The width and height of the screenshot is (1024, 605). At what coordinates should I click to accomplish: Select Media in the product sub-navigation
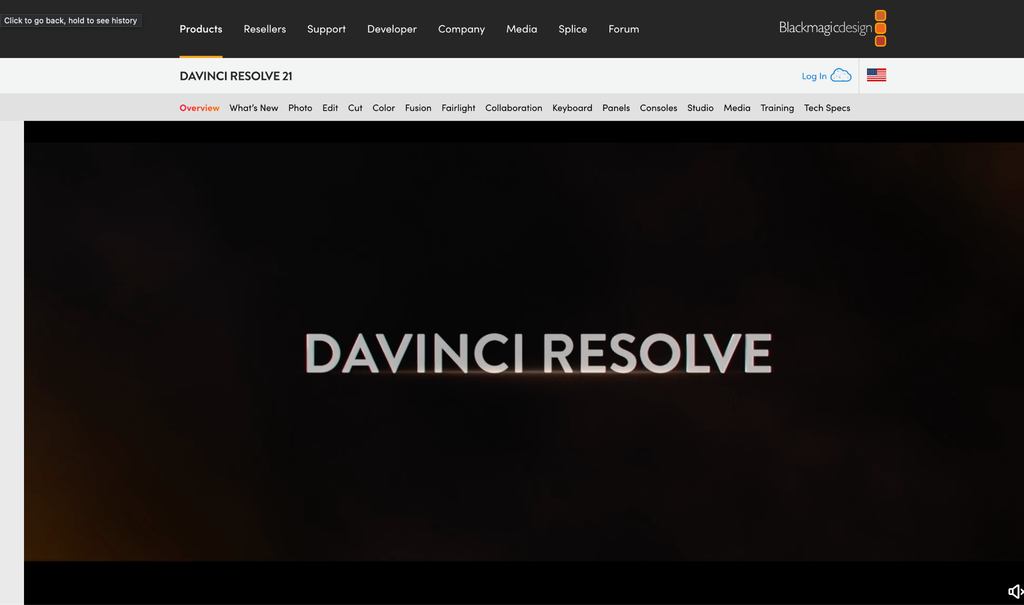(x=737, y=108)
